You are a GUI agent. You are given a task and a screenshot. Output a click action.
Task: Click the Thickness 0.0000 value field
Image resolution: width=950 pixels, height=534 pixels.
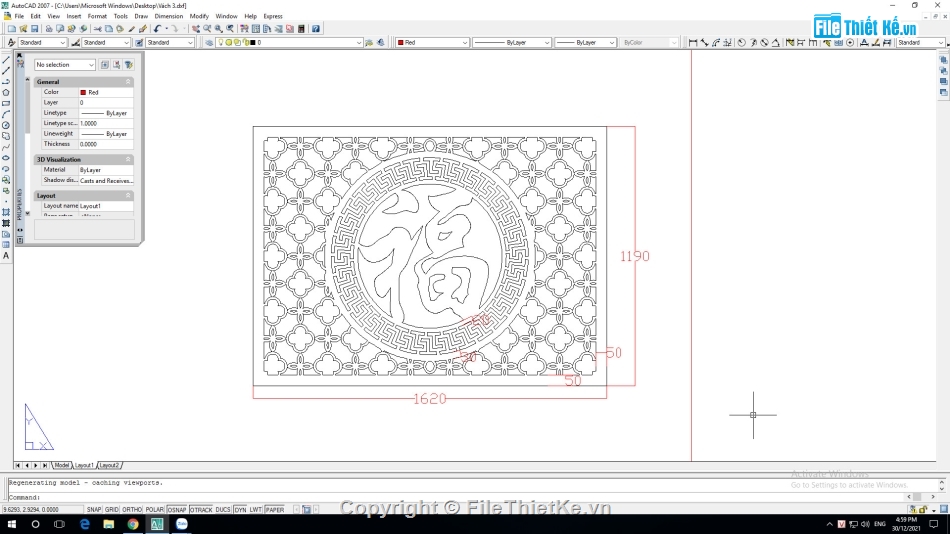click(106, 144)
